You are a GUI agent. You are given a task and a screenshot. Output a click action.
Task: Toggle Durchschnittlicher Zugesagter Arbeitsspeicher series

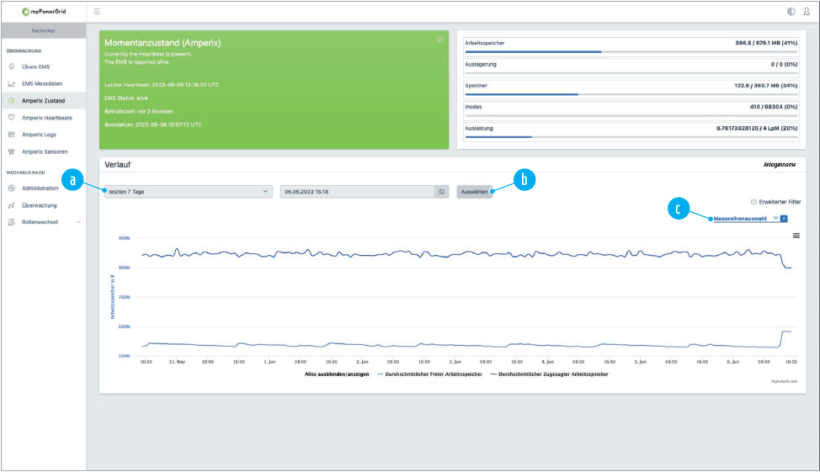(553, 374)
